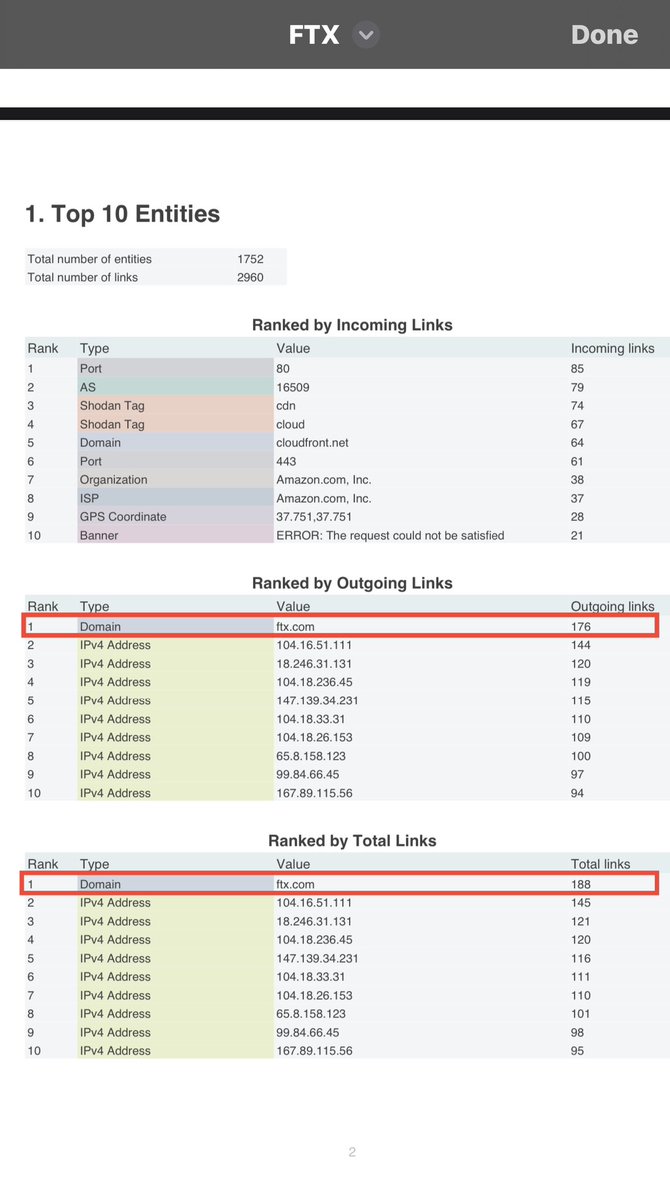Click ftx.com in the Outgoing Links table
Screen dimensions: 670x1199
[296, 627]
